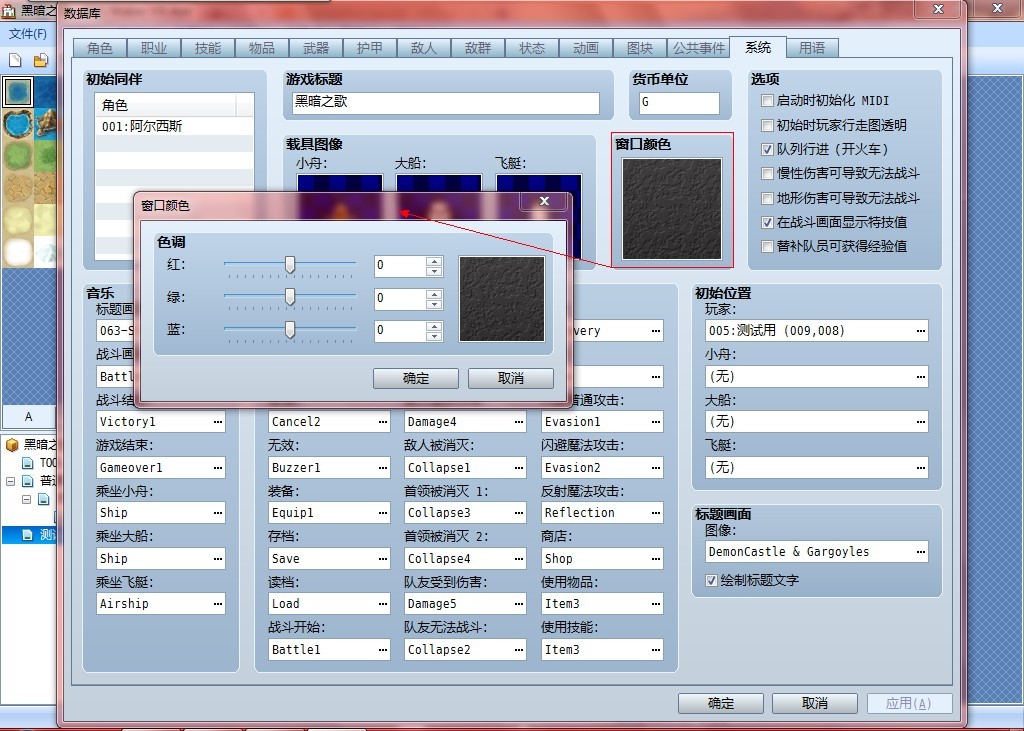
Task: Switch to the 职业 tab
Action: [x=154, y=48]
